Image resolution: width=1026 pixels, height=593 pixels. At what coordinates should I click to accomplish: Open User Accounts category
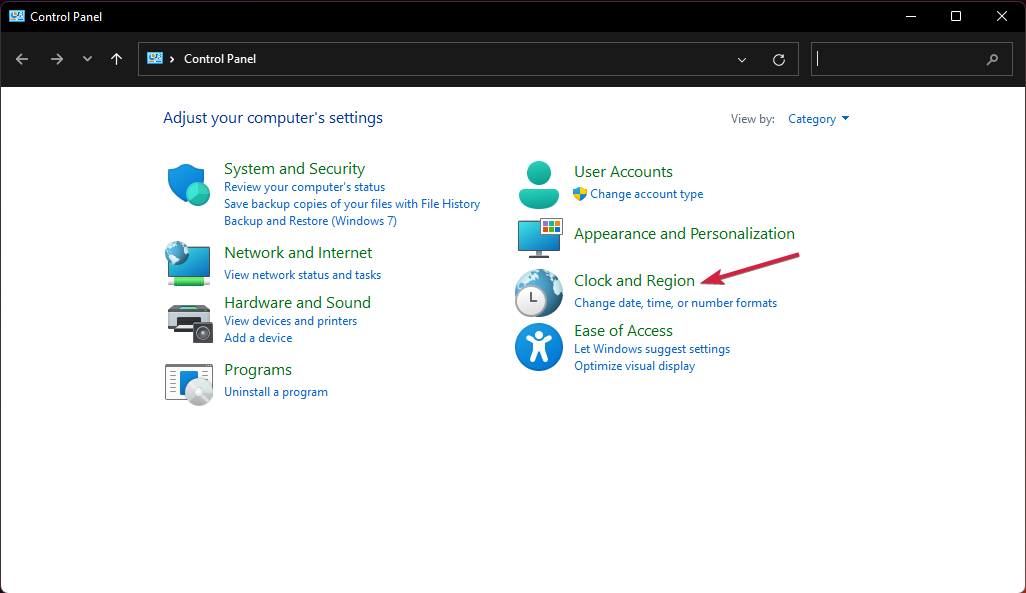[623, 171]
